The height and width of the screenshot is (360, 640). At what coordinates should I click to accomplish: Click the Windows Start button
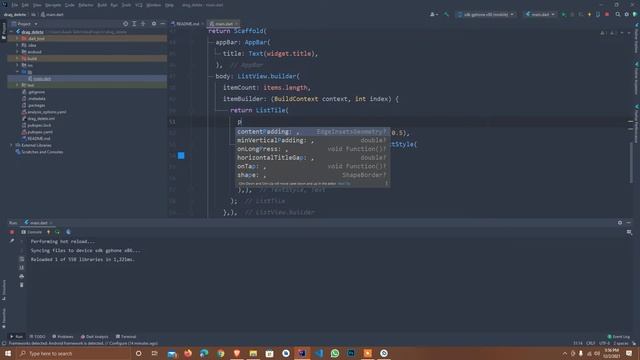[8, 353]
